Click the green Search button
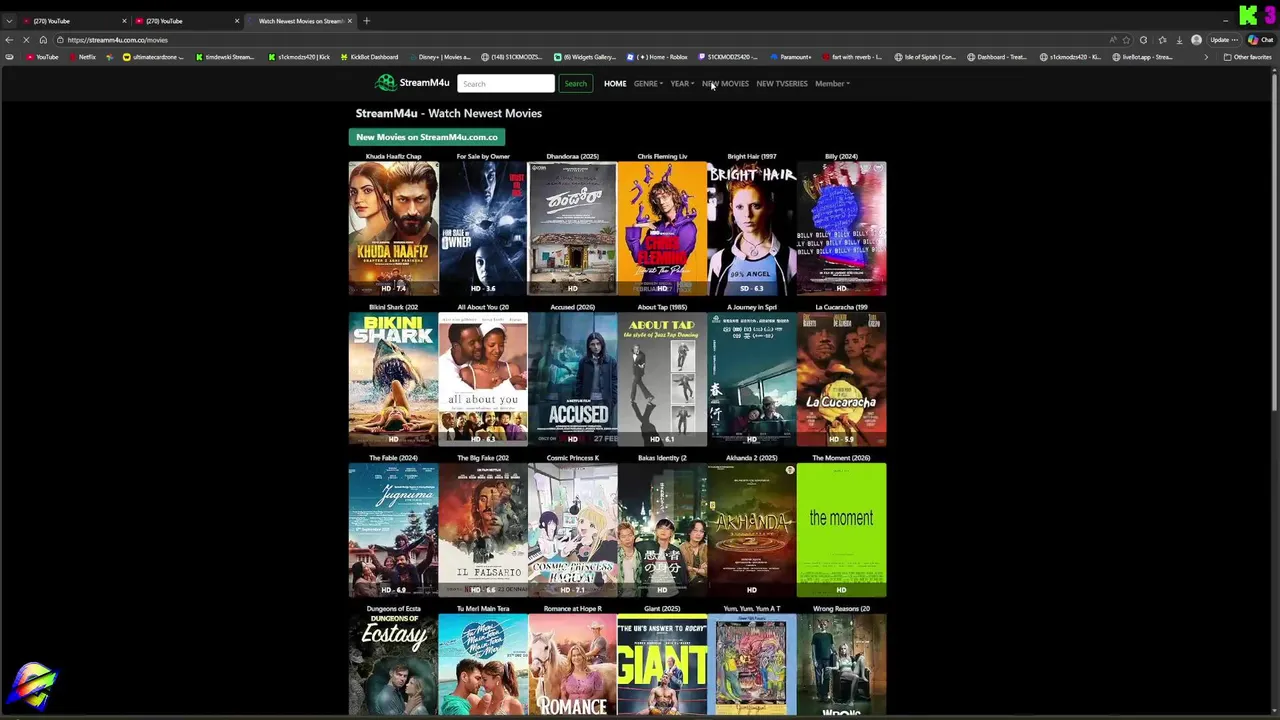This screenshot has height=720, width=1280. (575, 84)
